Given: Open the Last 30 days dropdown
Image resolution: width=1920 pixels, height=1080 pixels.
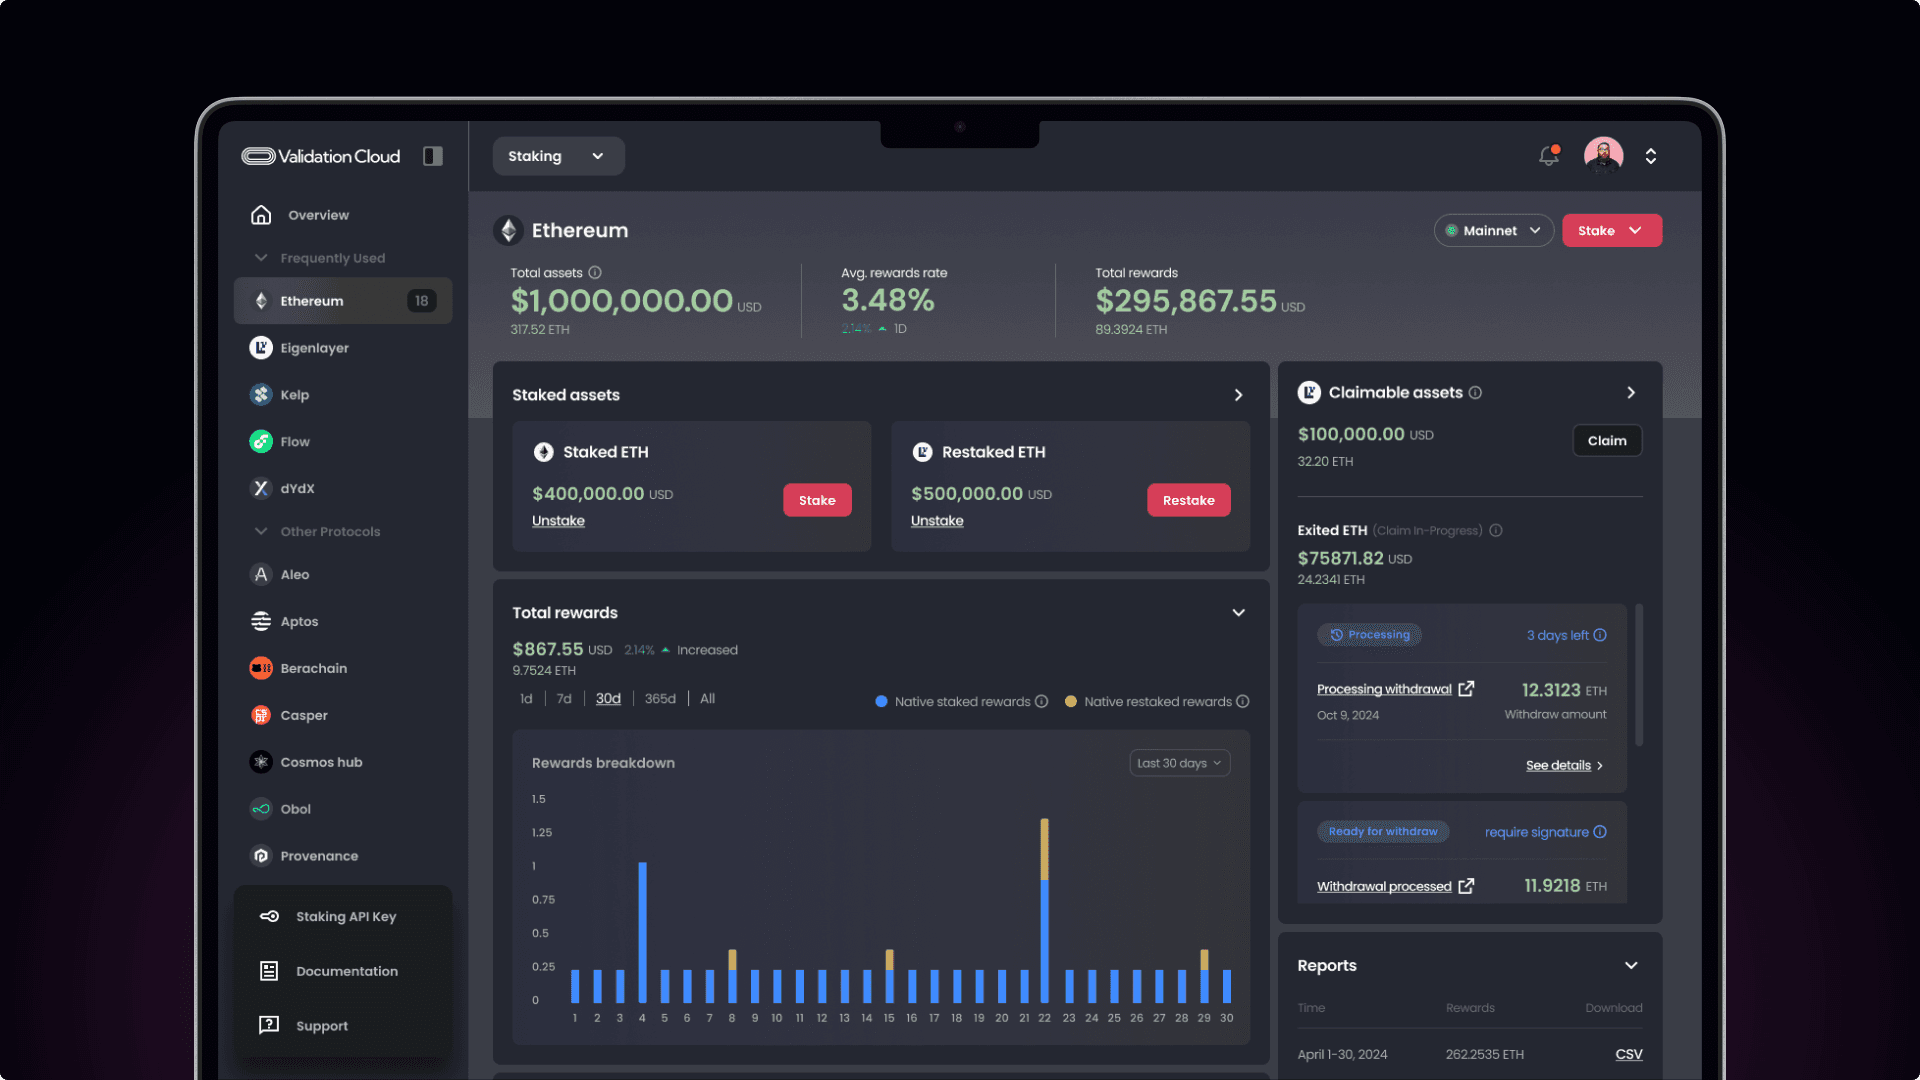Looking at the screenshot, I should [x=1179, y=763].
